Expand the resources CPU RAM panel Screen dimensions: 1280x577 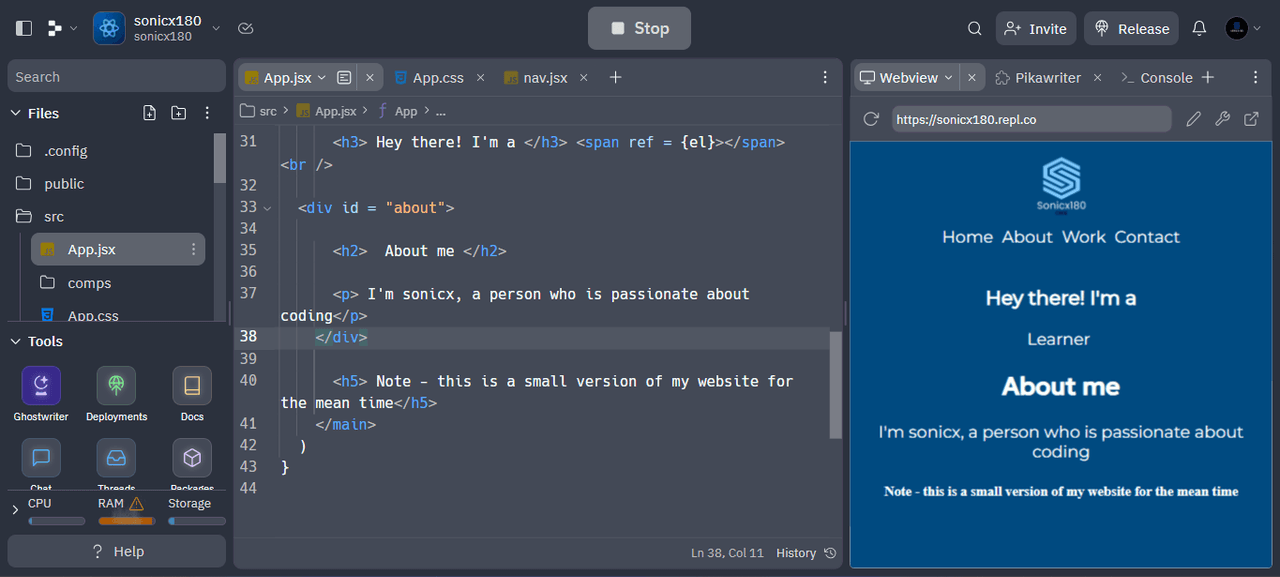[x=15, y=510]
